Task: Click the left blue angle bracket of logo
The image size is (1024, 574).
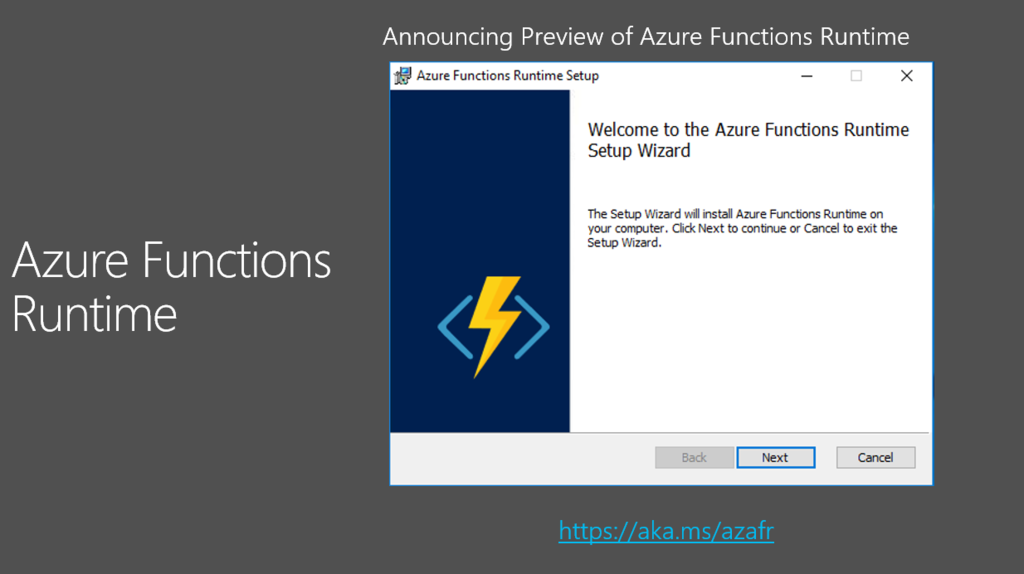Action: click(x=455, y=327)
